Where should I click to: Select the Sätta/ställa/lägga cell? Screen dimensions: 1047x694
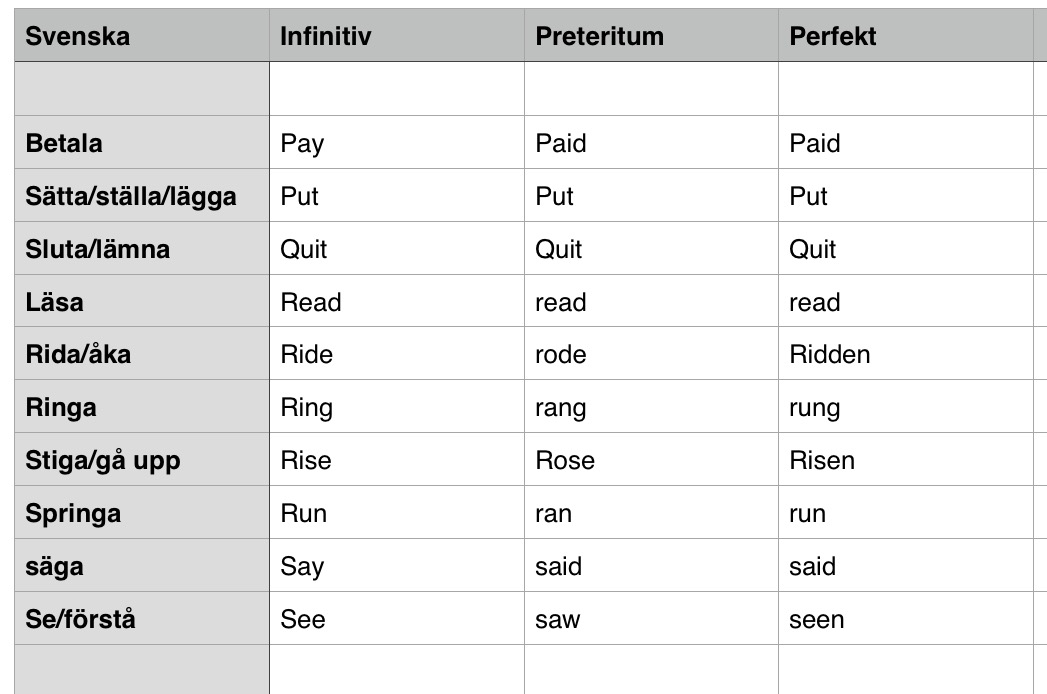tap(142, 195)
